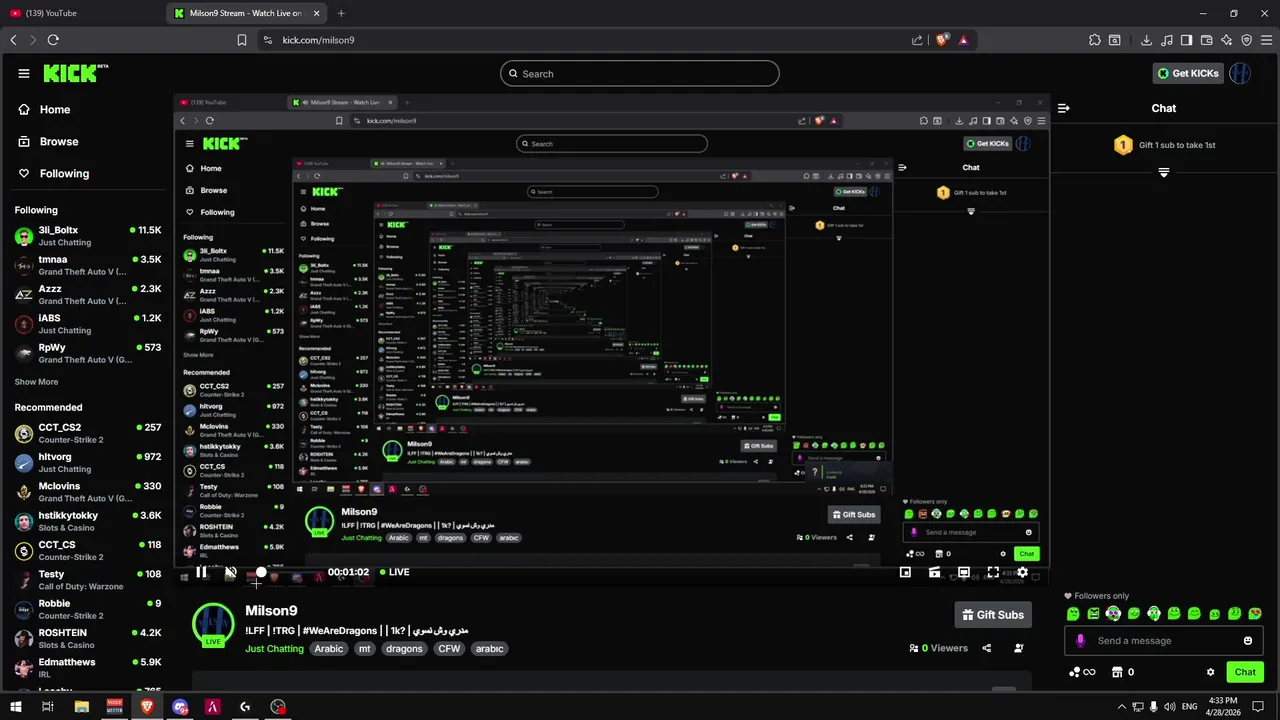Toggle the browser sidebar panel icon
The height and width of the screenshot is (720, 1280).
pyautogui.click(x=1186, y=40)
